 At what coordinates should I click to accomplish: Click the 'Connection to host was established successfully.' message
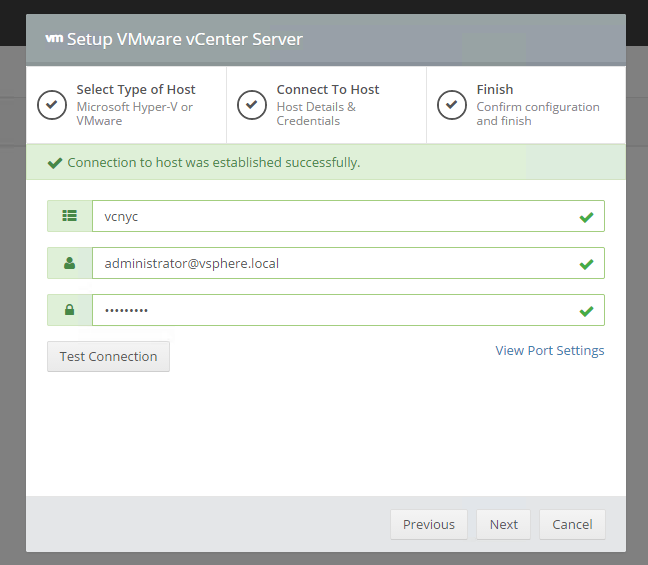(x=214, y=162)
